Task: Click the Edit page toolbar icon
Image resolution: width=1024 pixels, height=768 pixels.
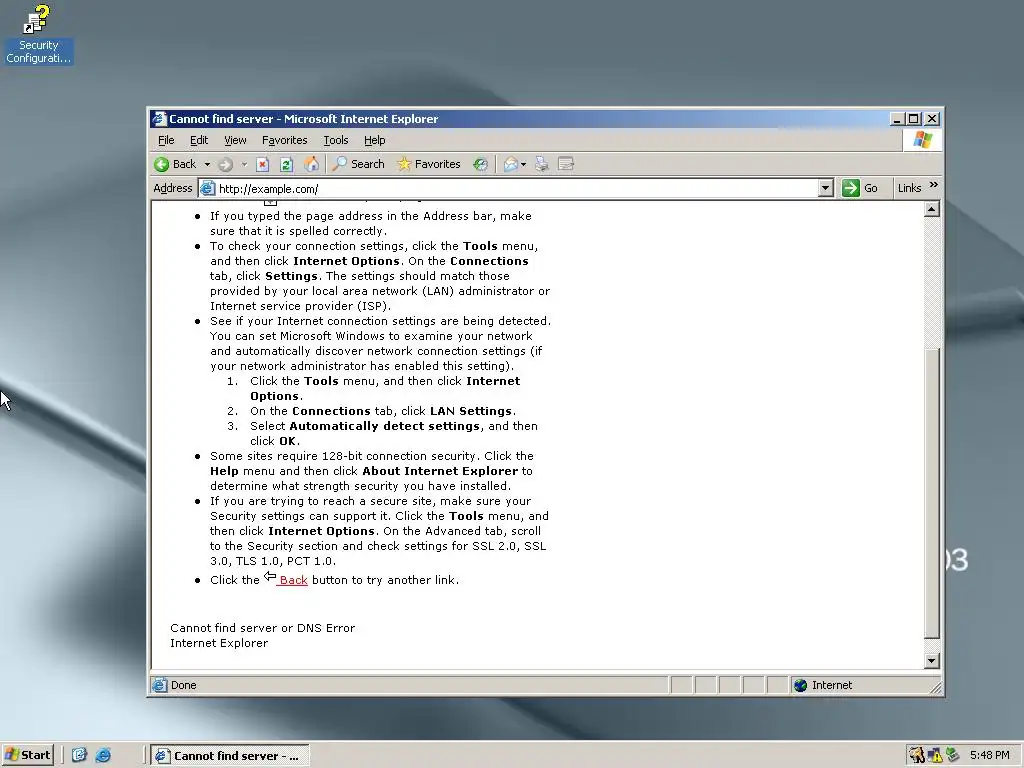Action: [566, 165]
